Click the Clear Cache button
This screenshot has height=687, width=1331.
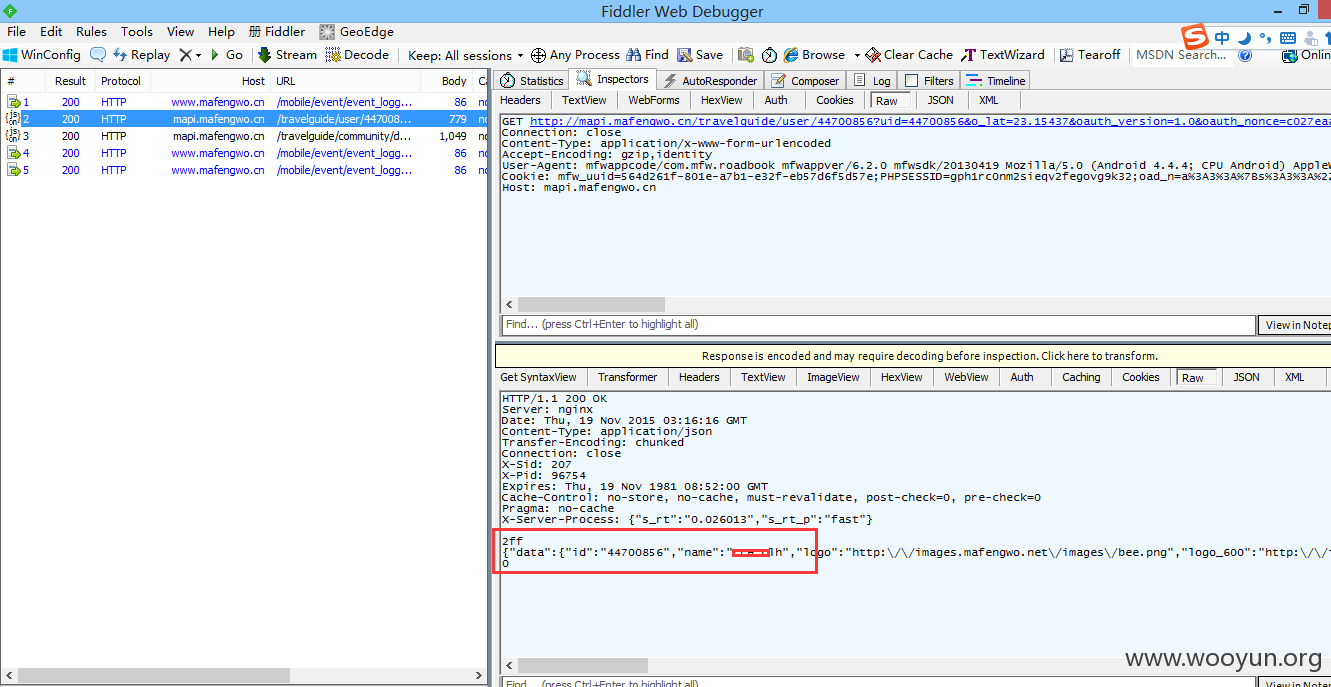909,55
